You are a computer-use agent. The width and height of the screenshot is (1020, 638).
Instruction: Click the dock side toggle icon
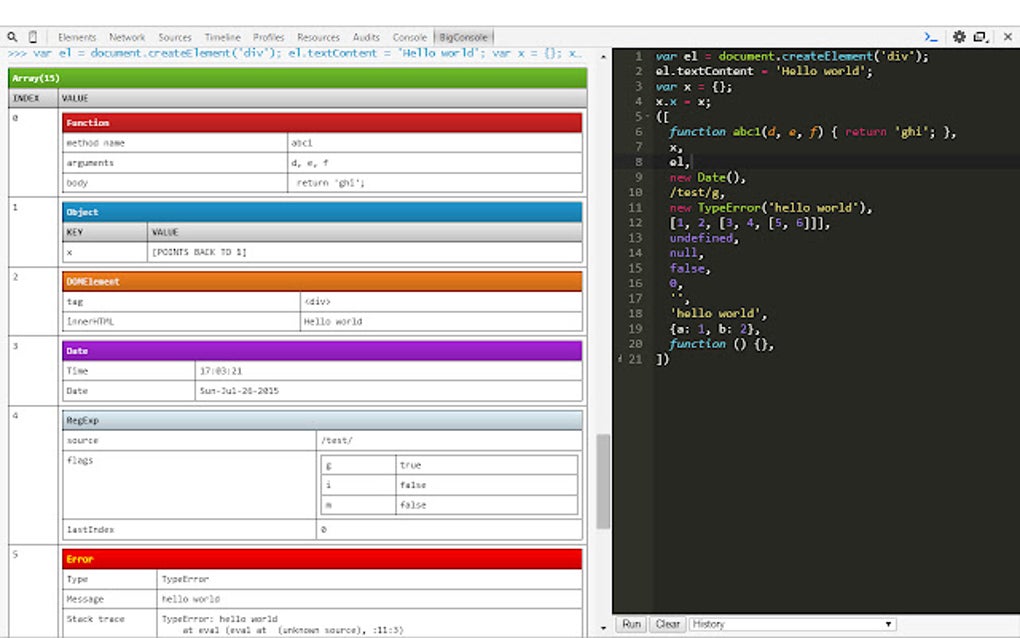pos(981,37)
